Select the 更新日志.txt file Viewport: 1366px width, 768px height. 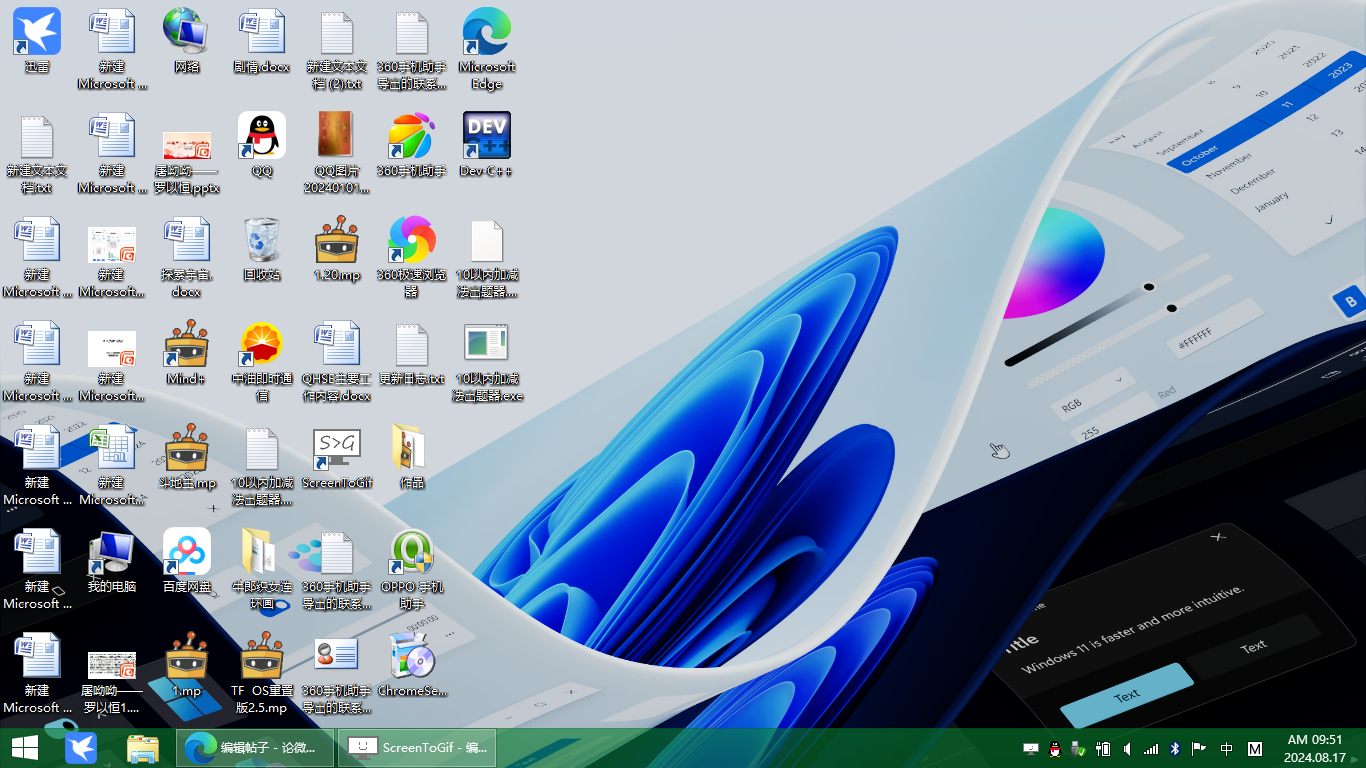[412, 353]
